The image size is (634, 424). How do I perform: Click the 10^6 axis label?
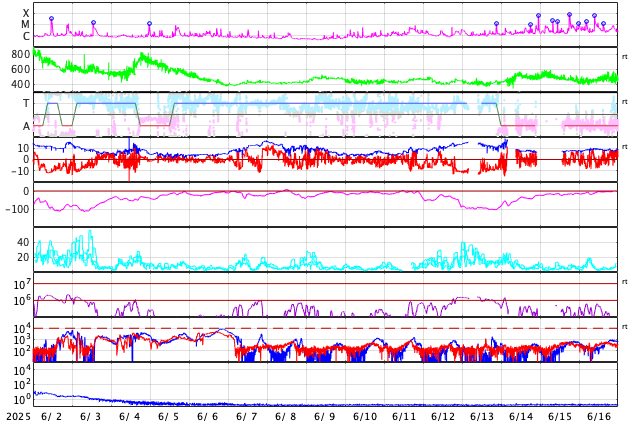click(22, 300)
